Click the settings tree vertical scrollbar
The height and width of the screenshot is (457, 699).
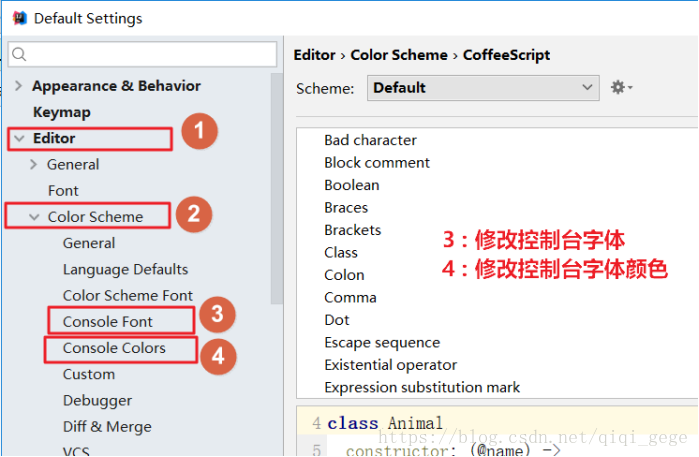(x=278, y=200)
